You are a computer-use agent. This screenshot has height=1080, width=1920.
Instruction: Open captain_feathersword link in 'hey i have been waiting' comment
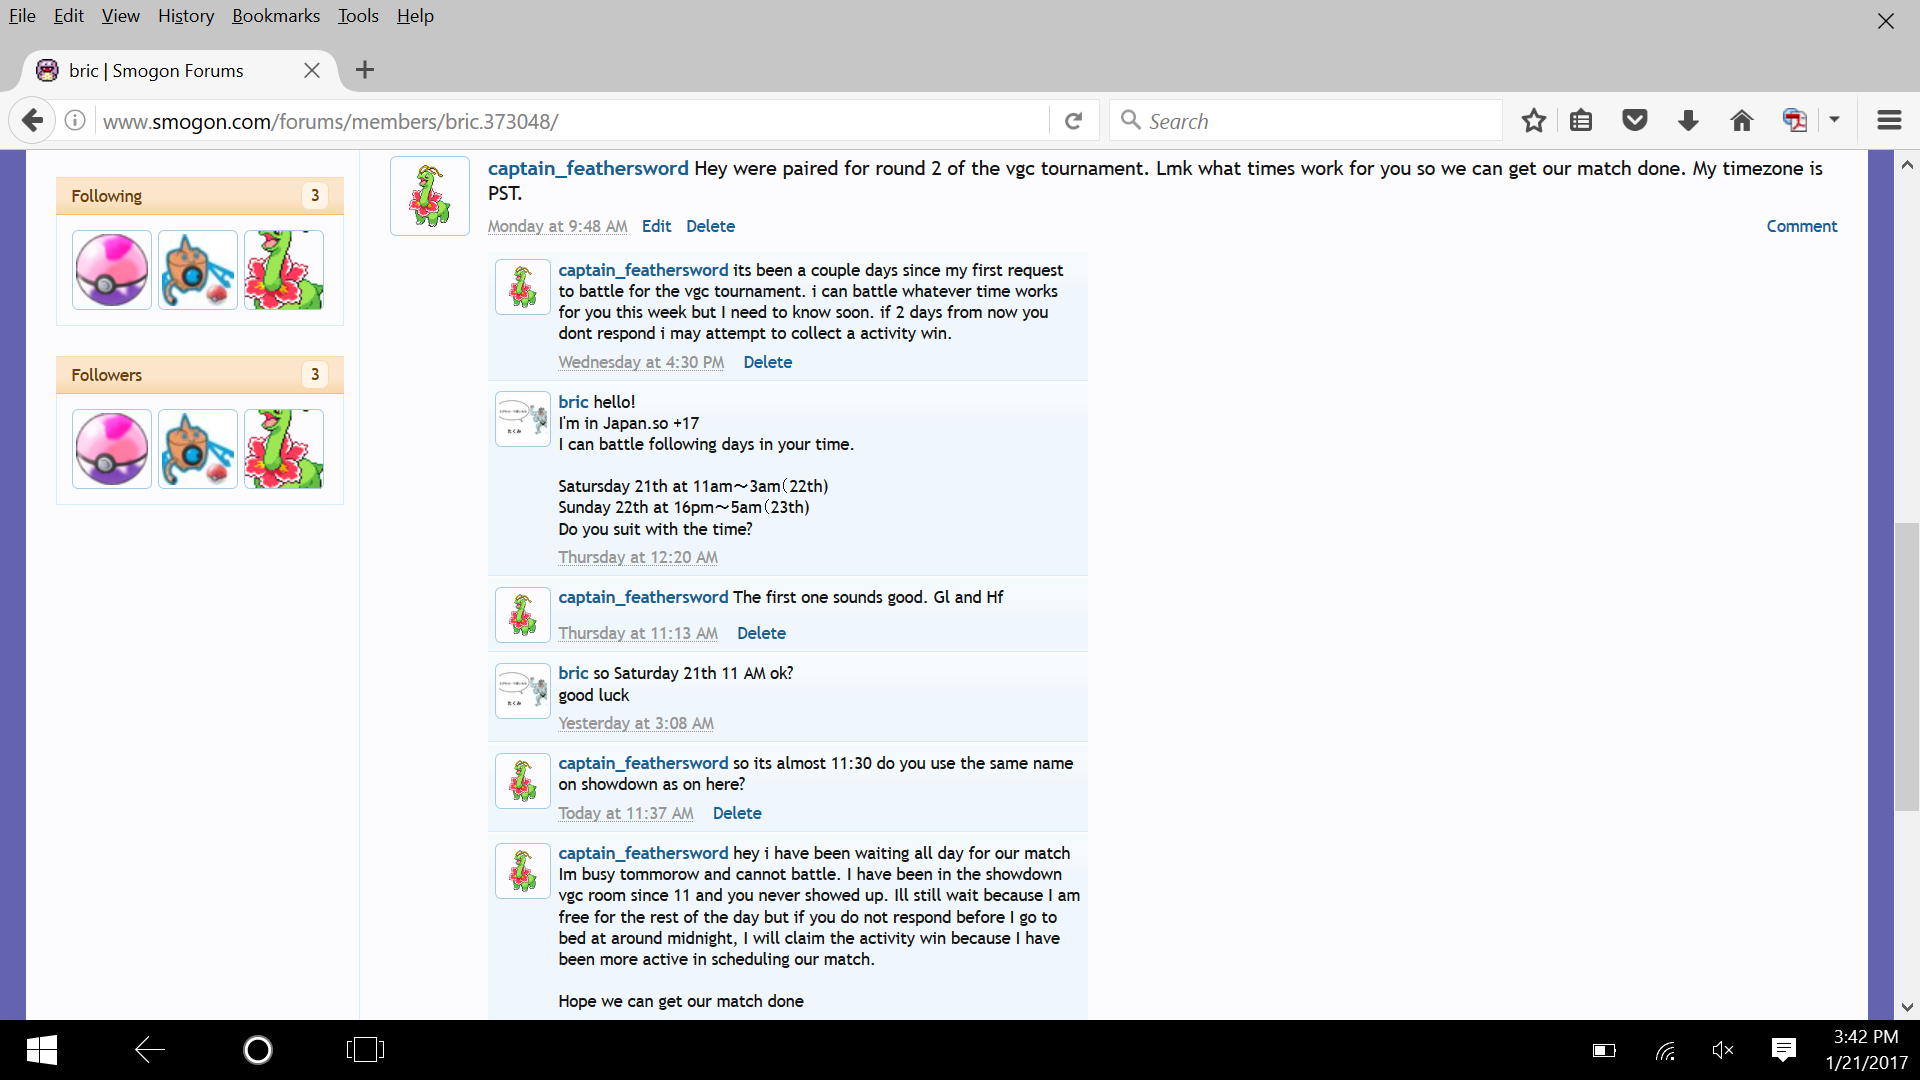[x=643, y=853]
